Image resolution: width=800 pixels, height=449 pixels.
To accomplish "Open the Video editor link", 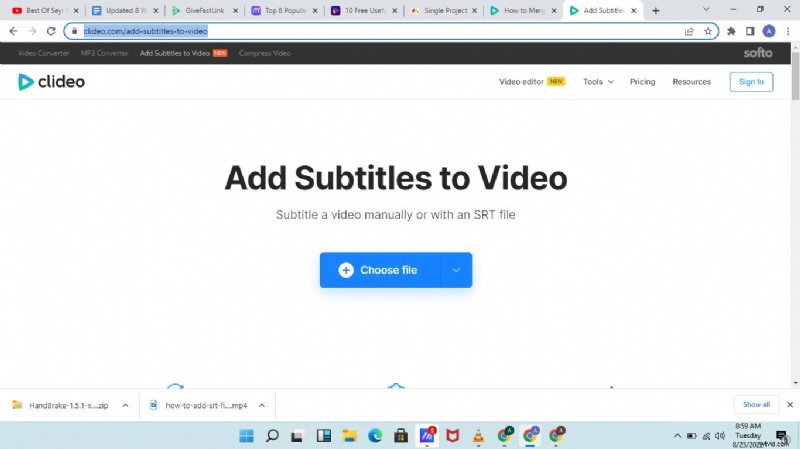I will pyautogui.click(x=531, y=82).
